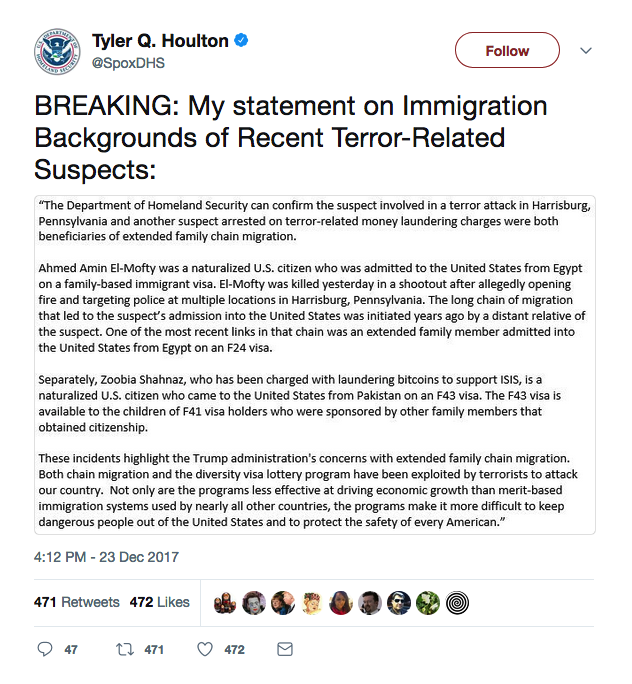Retweet using the retweet arrows icon
632x684 pixels.
125,650
